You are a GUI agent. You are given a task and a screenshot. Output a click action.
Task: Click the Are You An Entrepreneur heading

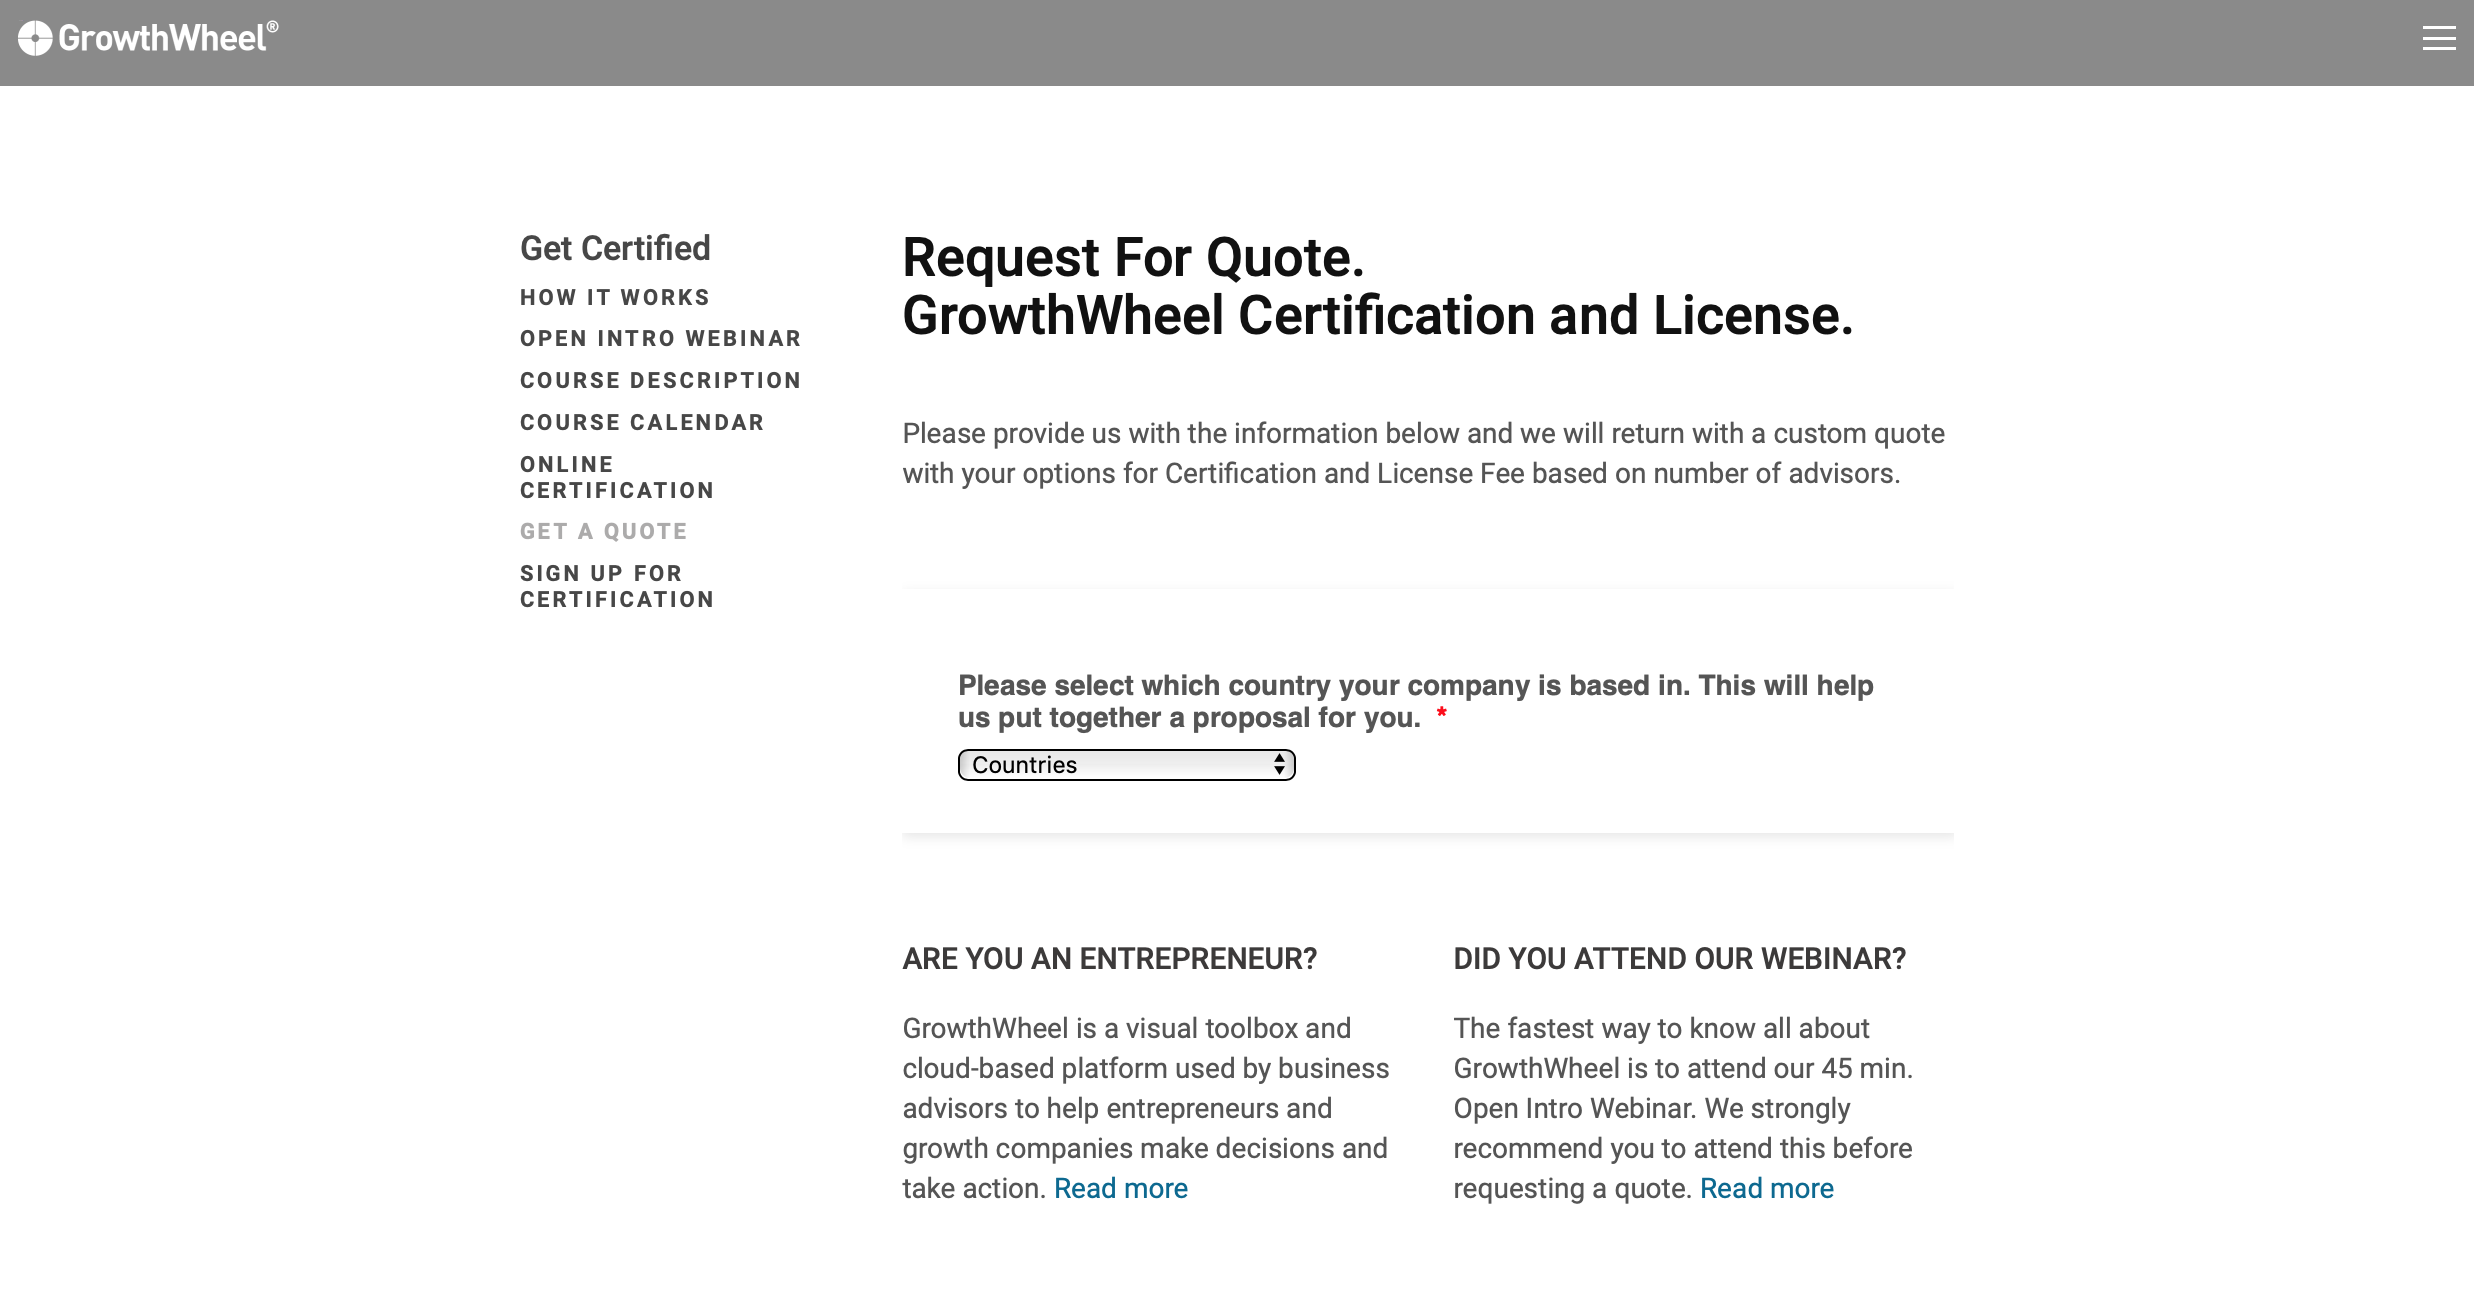click(x=1109, y=958)
